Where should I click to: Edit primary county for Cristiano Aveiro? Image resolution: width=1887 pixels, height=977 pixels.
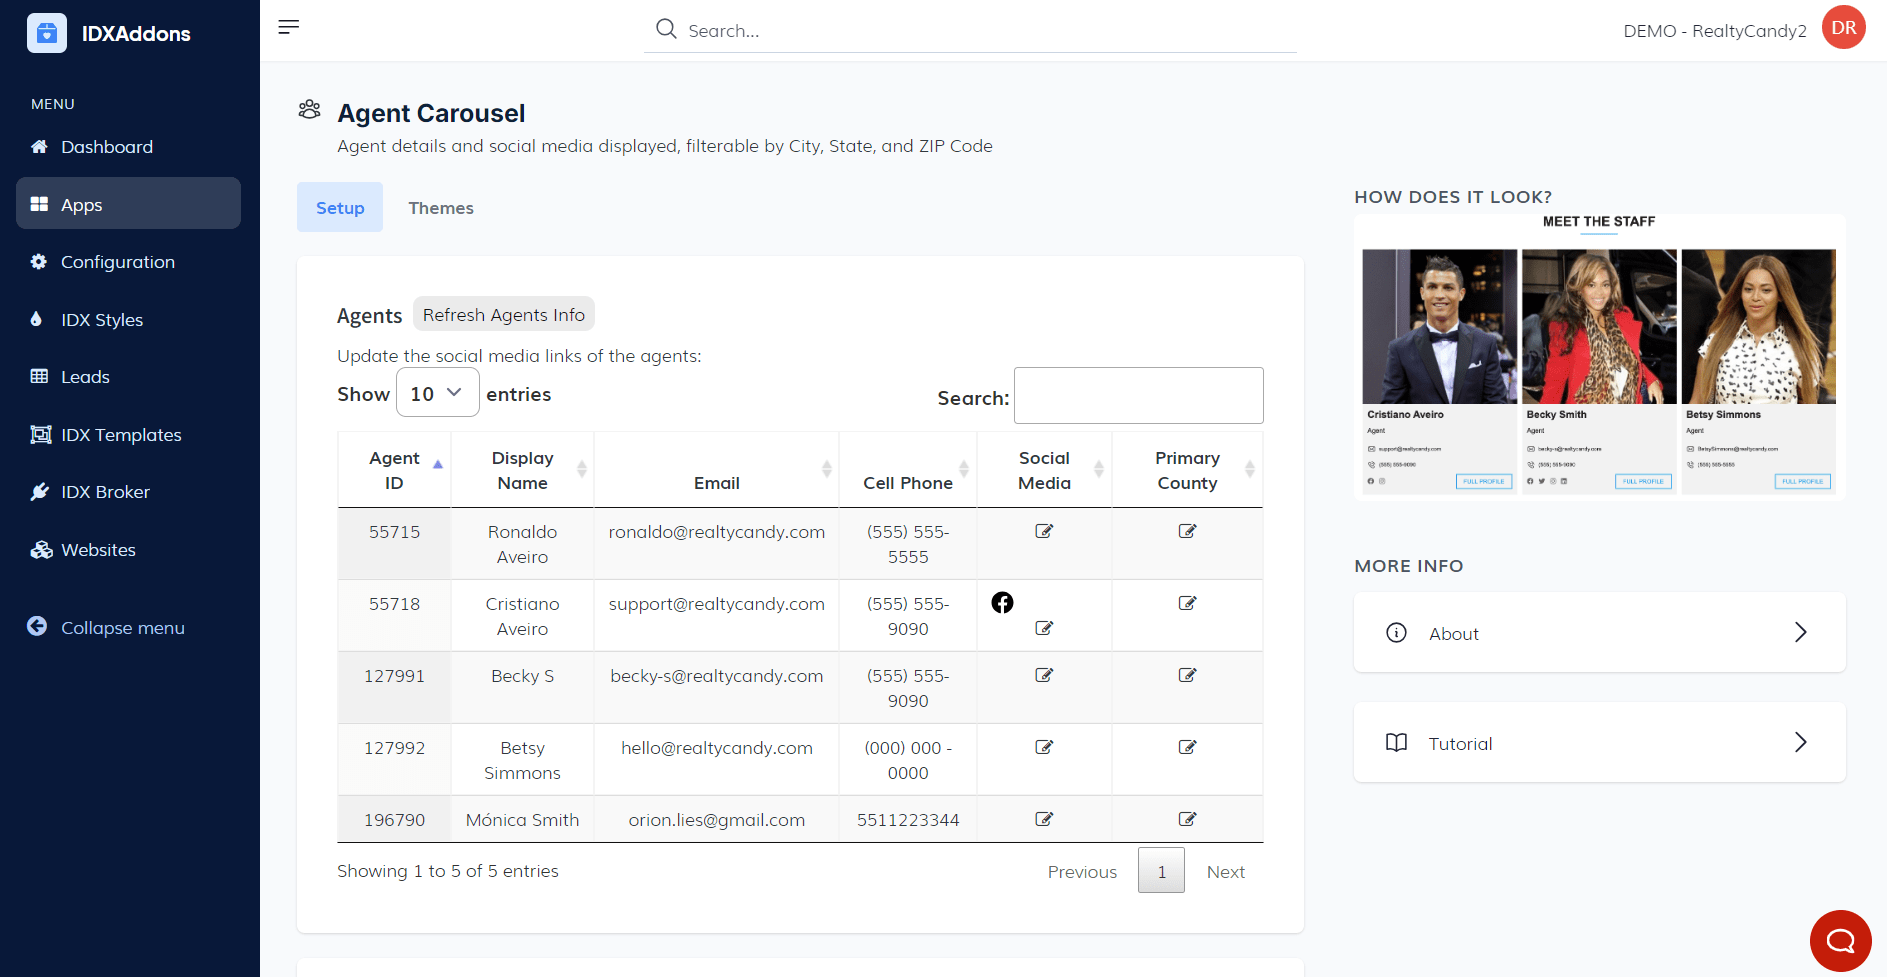click(1187, 603)
